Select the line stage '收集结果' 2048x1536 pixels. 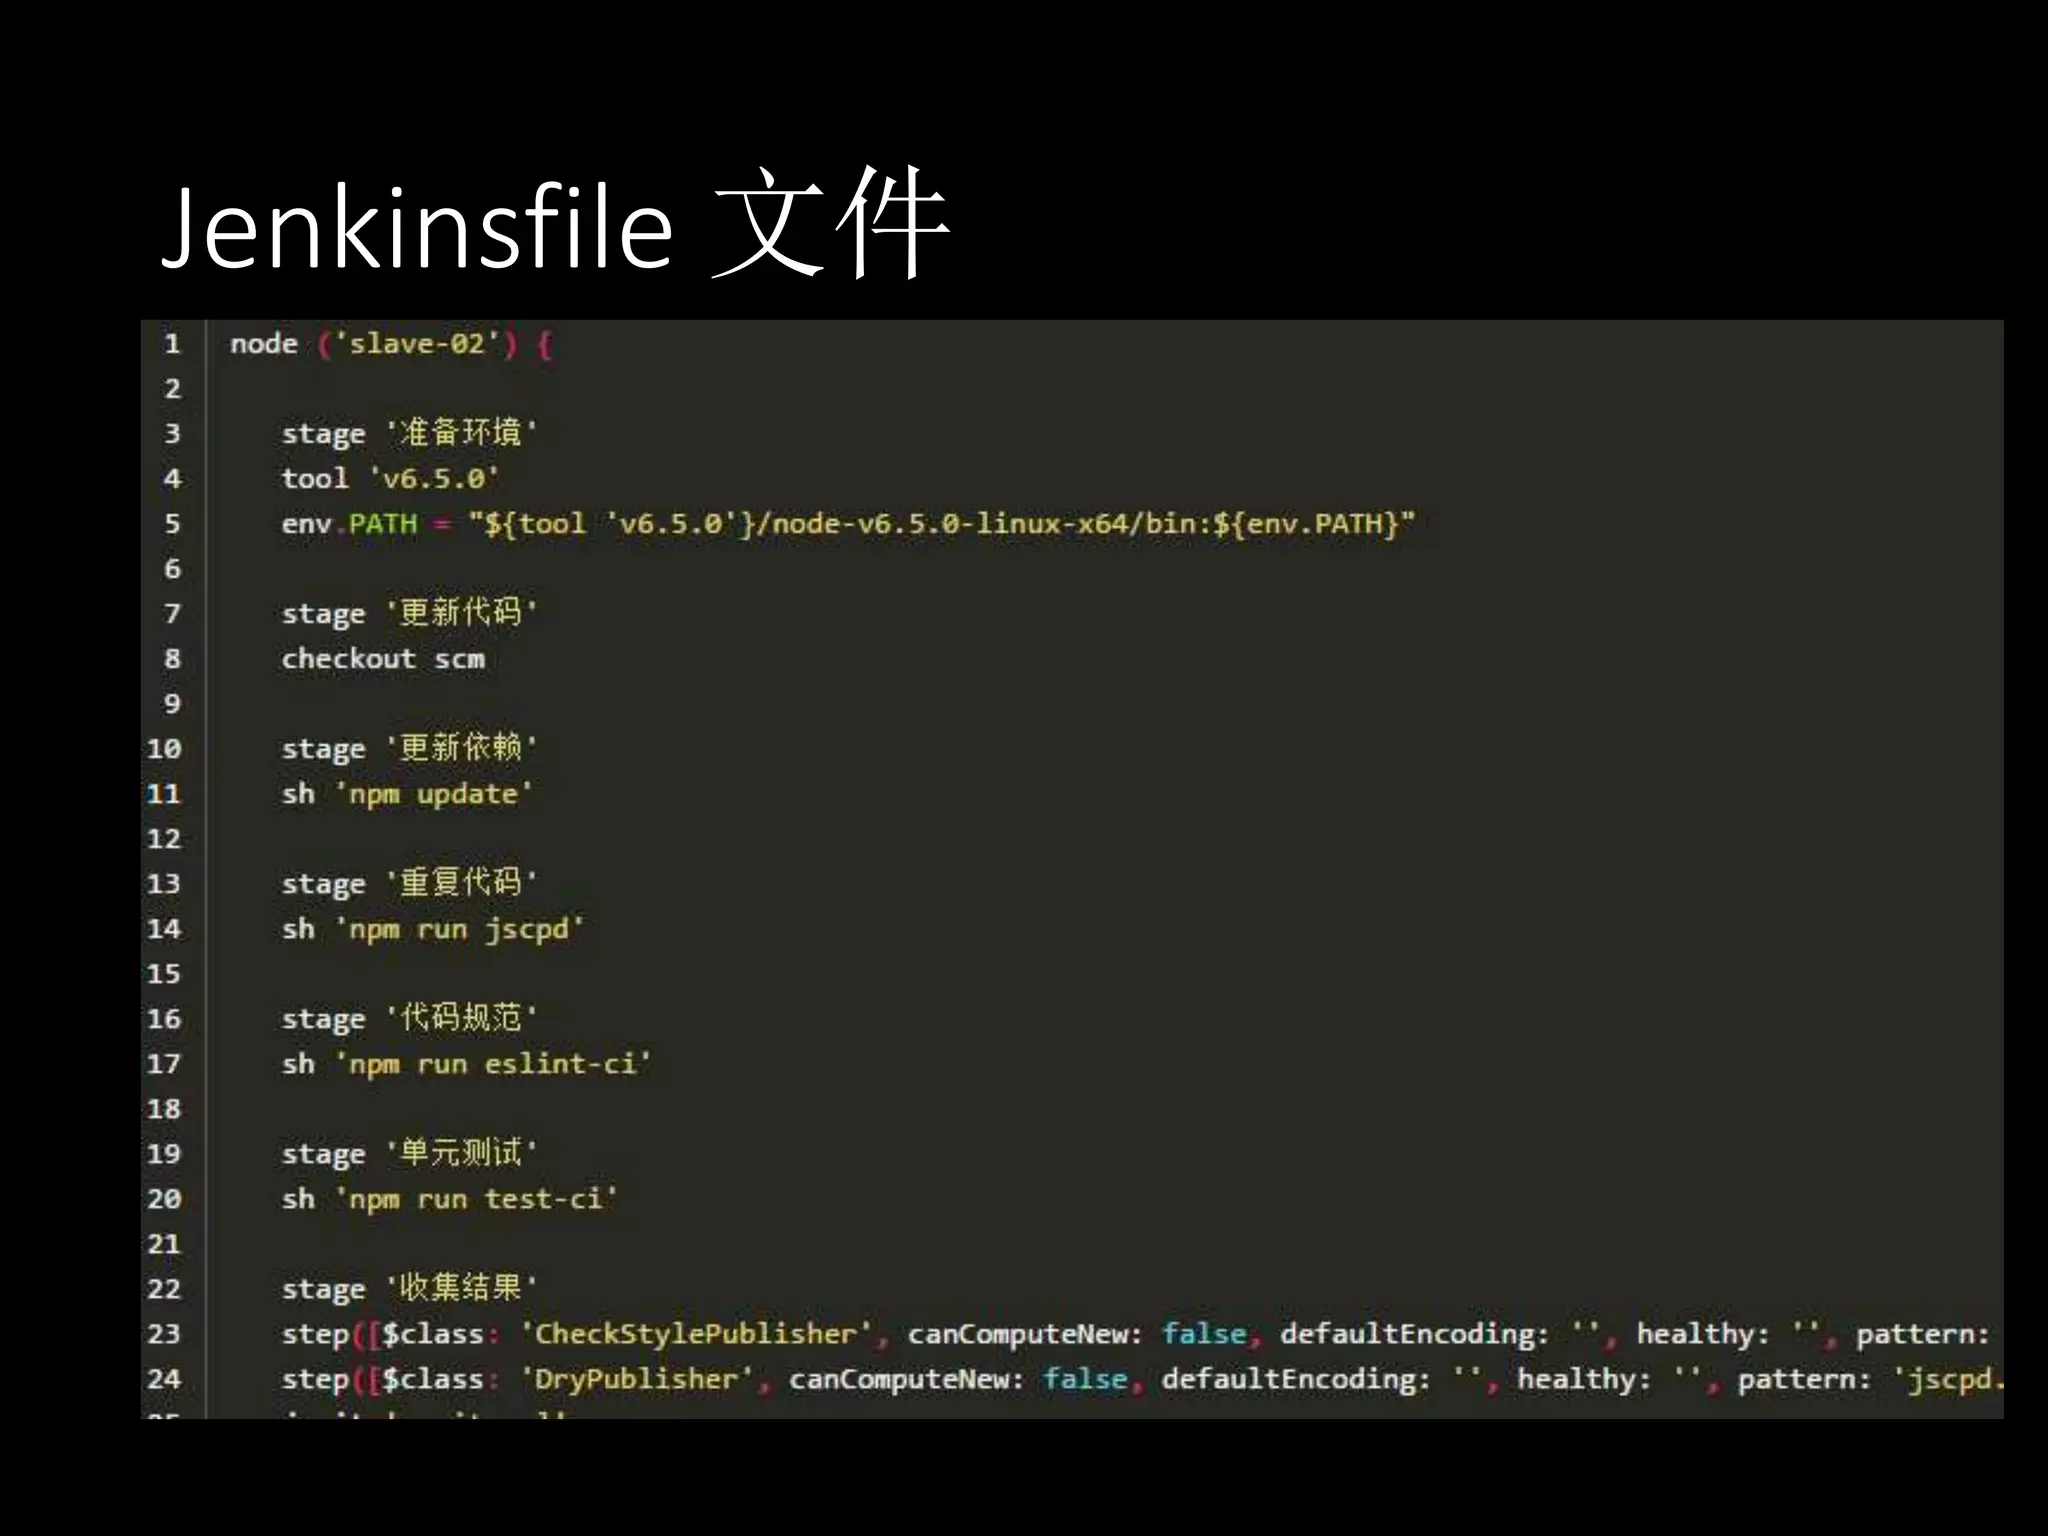click(x=409, y=1288)
